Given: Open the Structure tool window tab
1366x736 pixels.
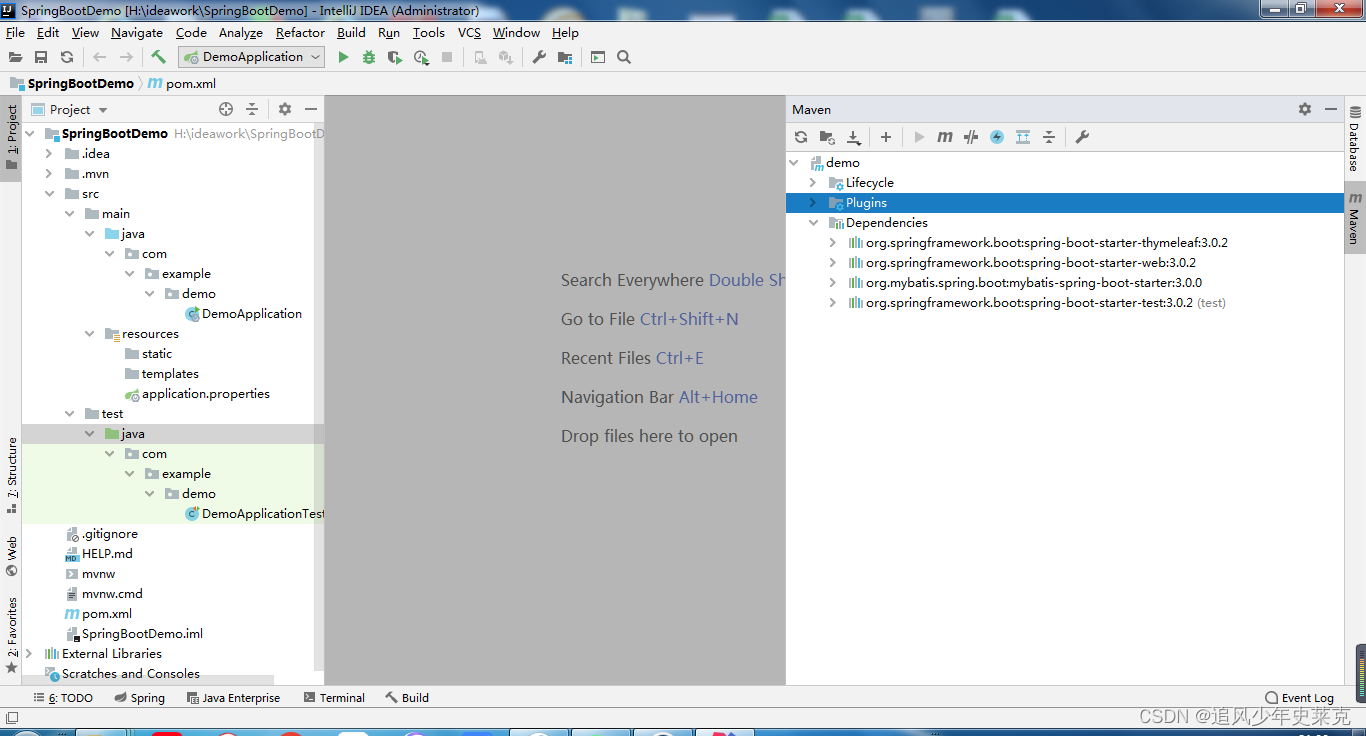Looking at the screenshot, I should [11, 475].
